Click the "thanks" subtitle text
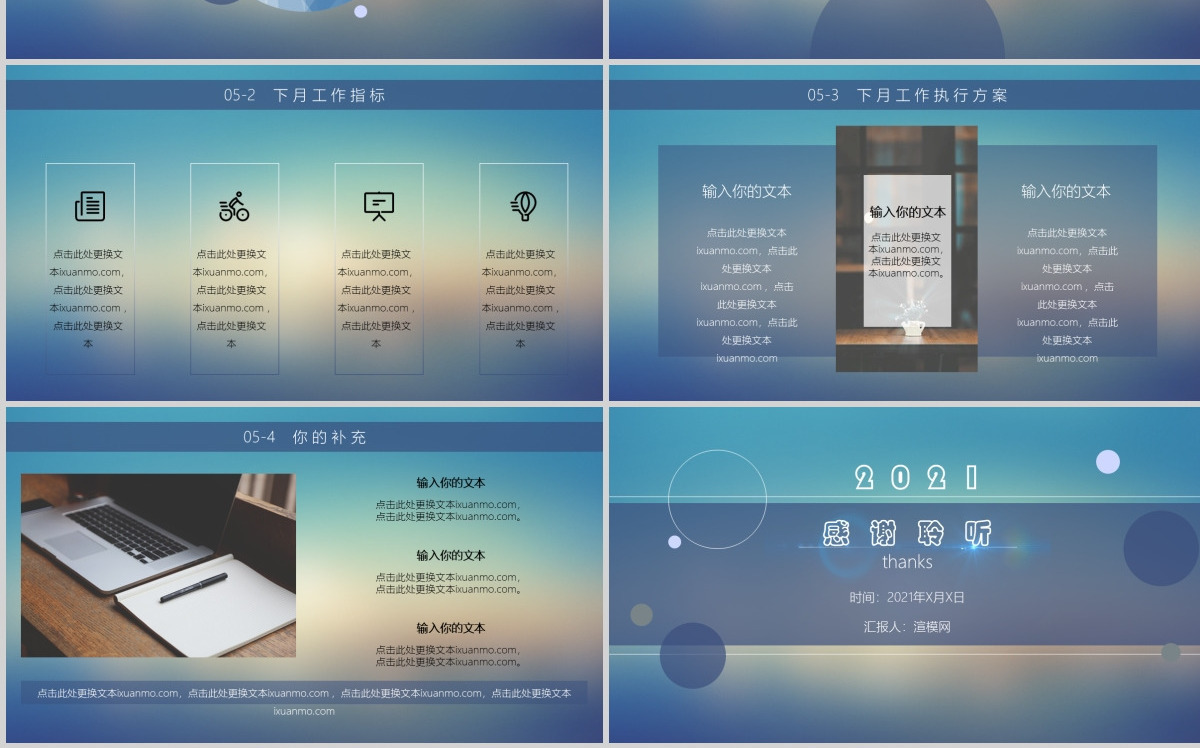The image size is (1200, 748). click(907, 562)
